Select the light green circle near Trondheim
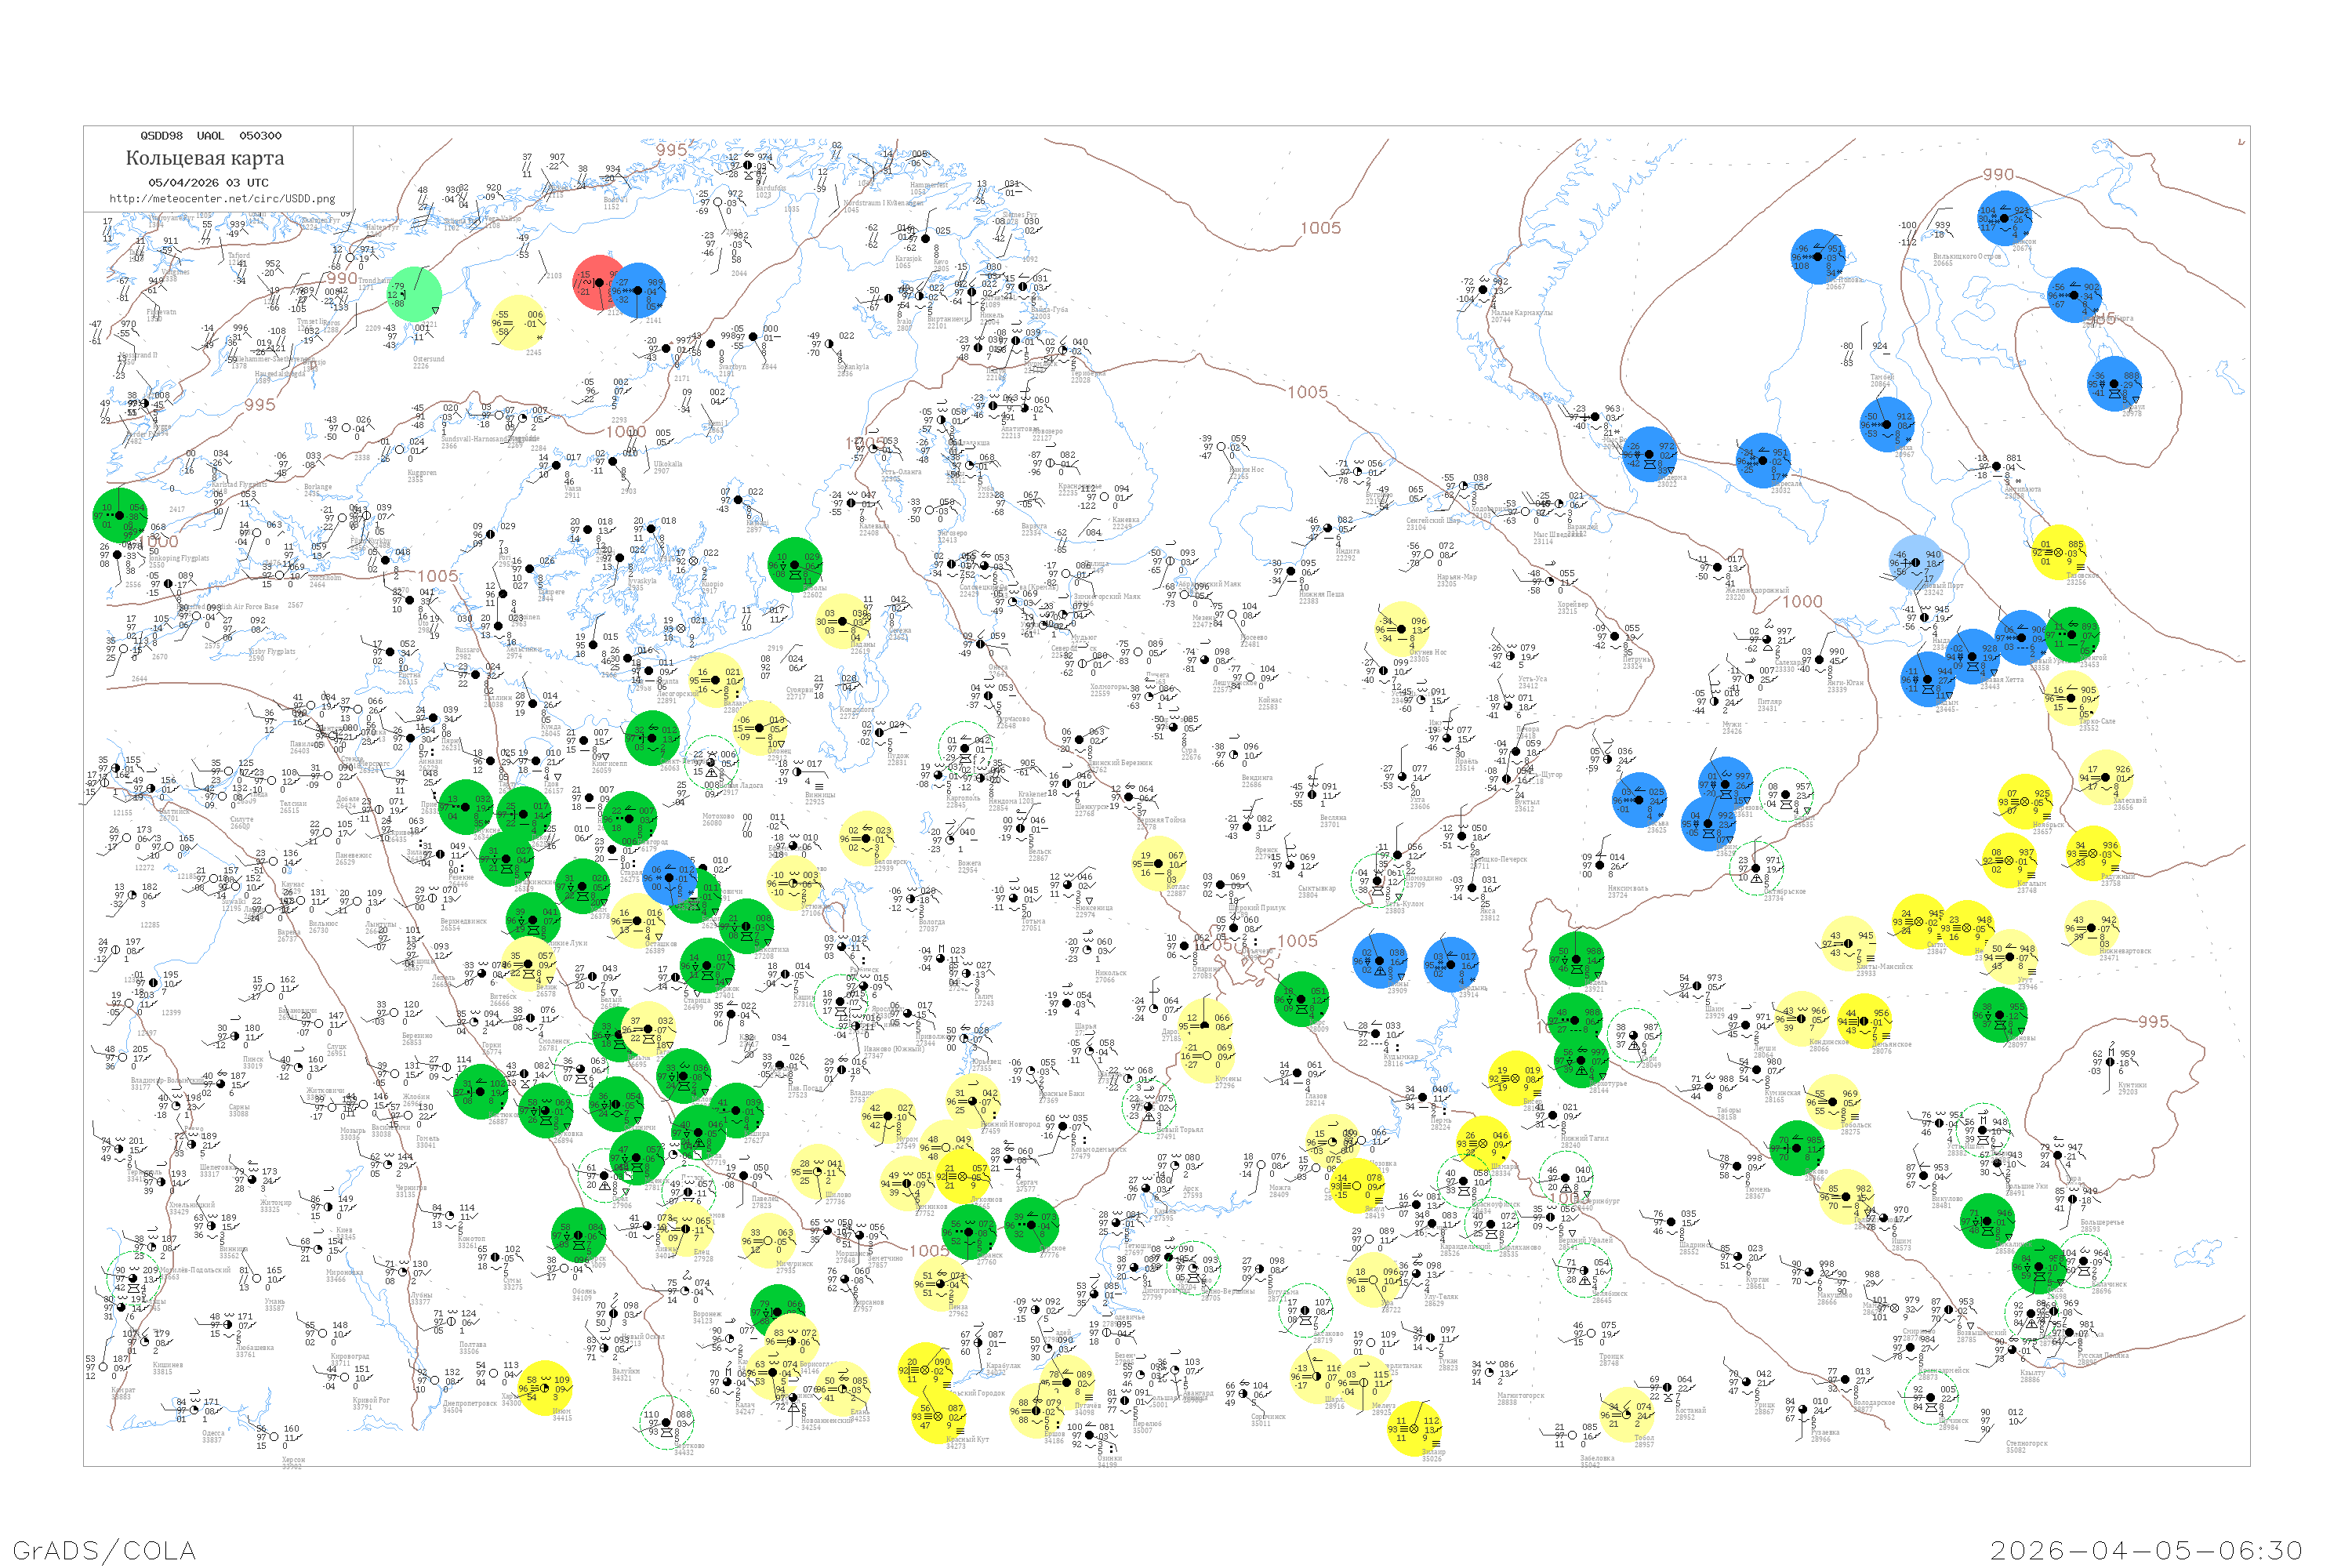Viewport: 2352px width, 1568px height. click(x=414, y=294)
